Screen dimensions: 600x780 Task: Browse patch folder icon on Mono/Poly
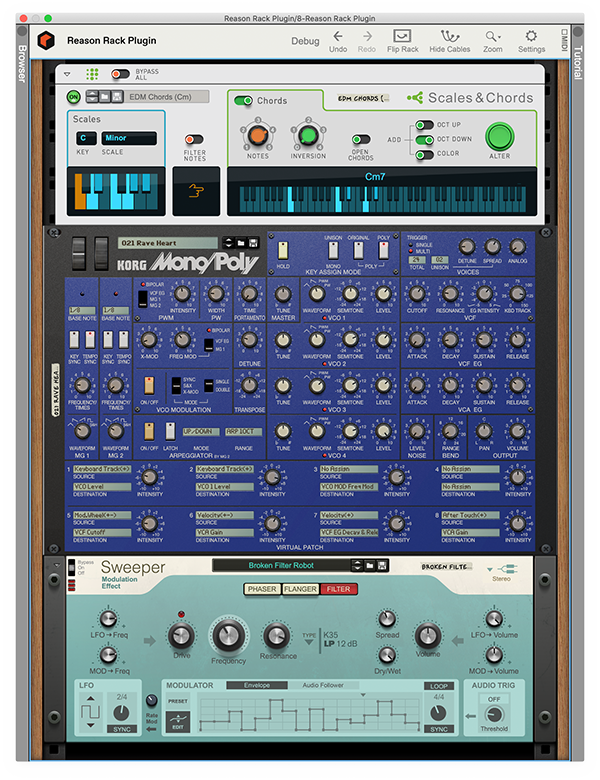[241, 243]
